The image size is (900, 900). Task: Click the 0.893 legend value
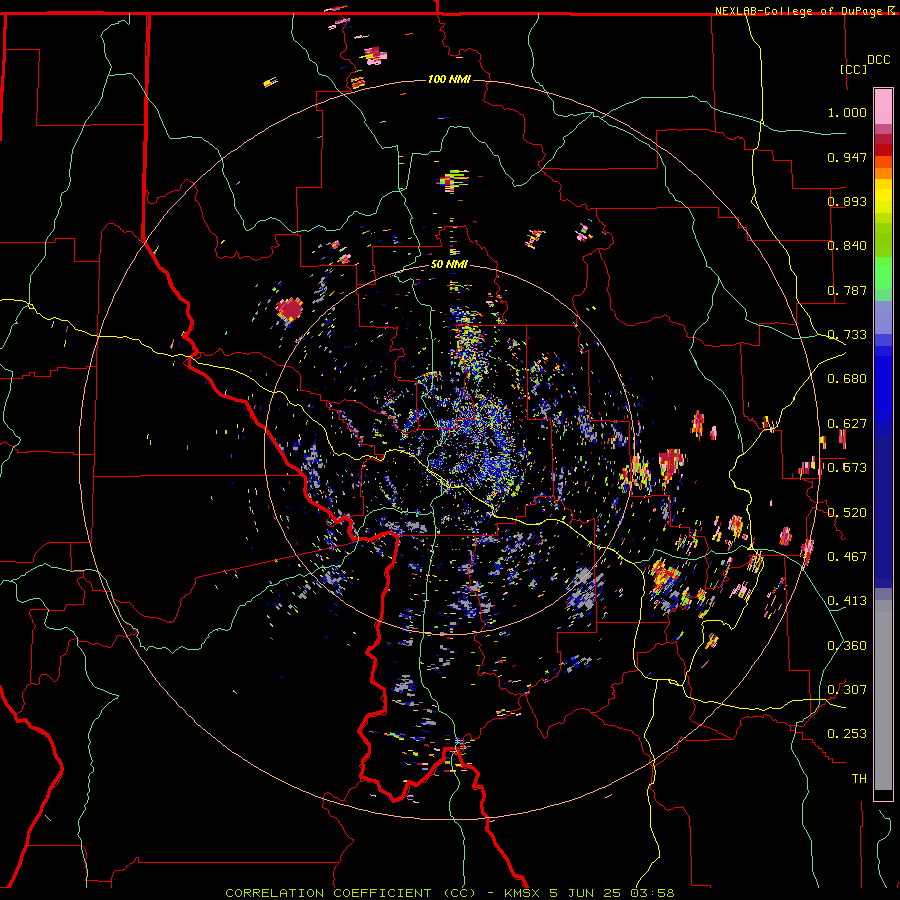[x=847, y=201]
